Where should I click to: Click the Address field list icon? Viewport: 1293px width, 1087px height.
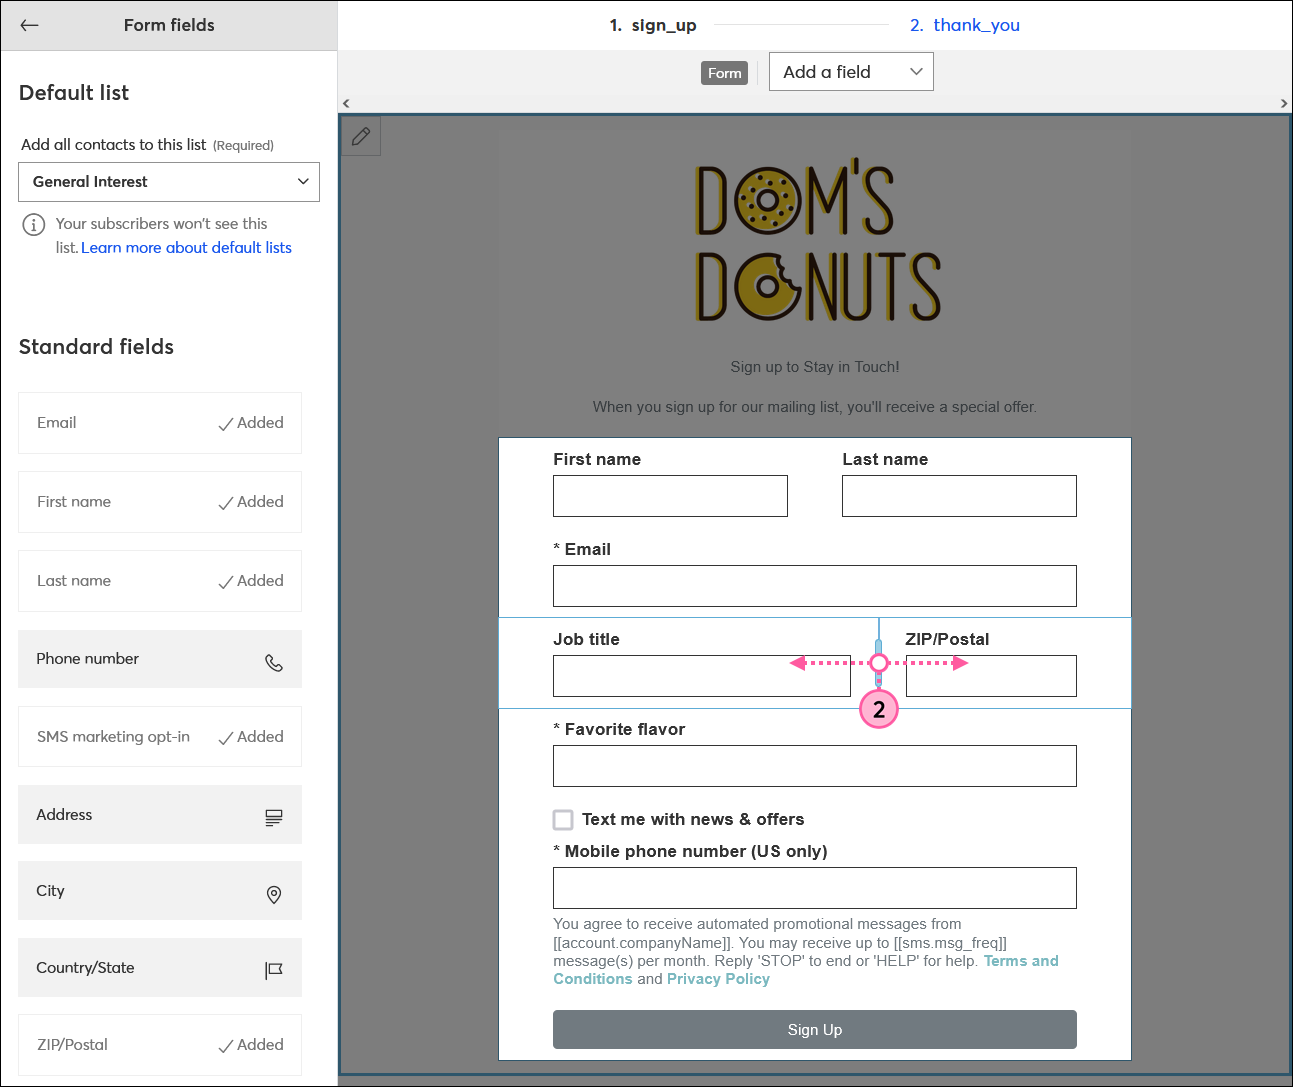coord(274,818)
